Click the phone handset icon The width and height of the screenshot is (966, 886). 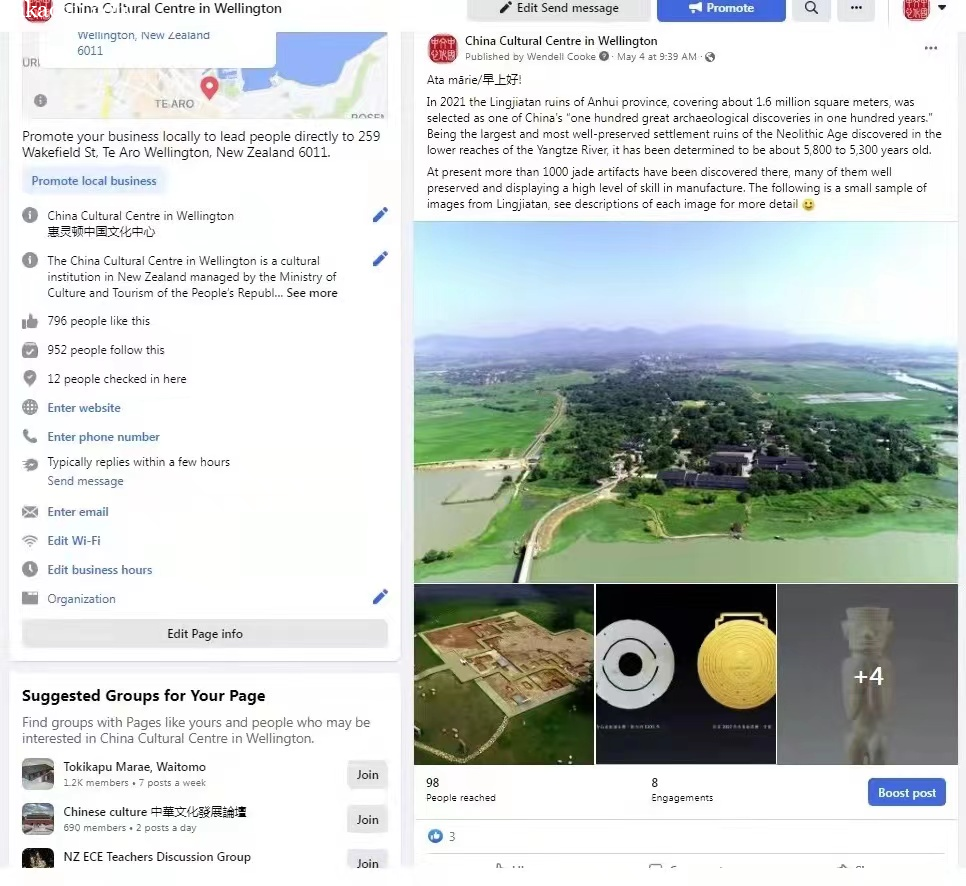pyautogui.click(x=30, y=436)
